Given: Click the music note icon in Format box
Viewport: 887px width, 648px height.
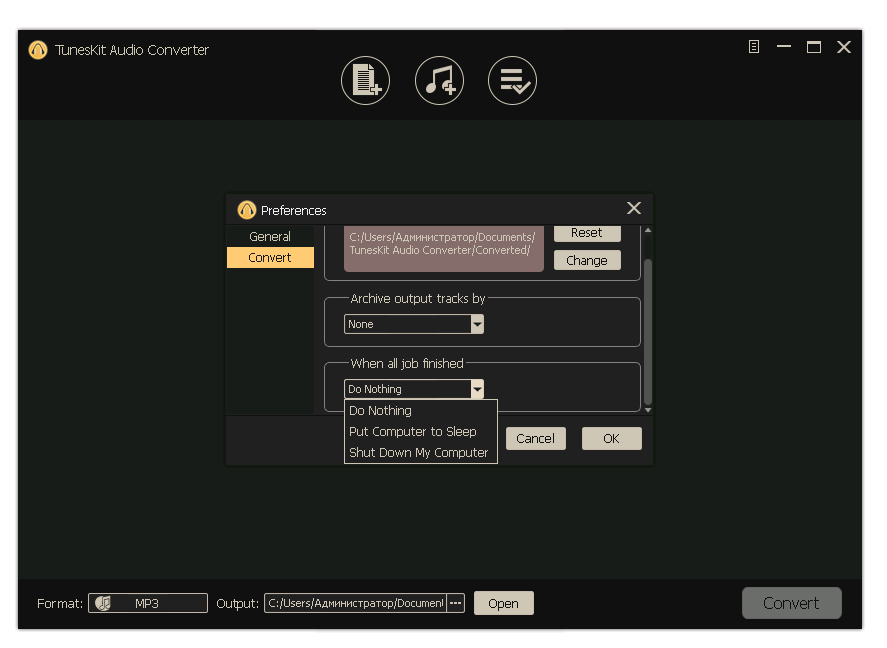Looking at the screenshot, I should click(x=103, y=603).
